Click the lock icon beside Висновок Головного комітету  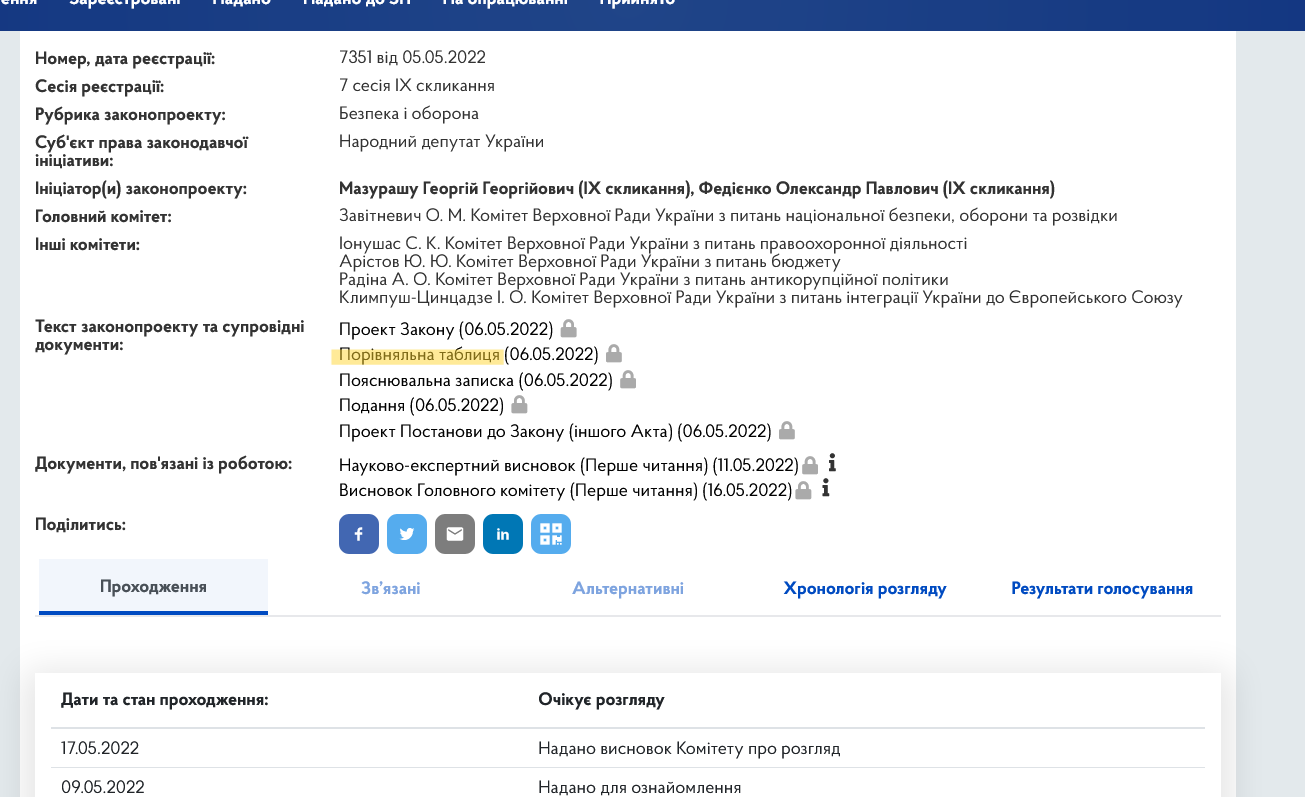(803, 490)
